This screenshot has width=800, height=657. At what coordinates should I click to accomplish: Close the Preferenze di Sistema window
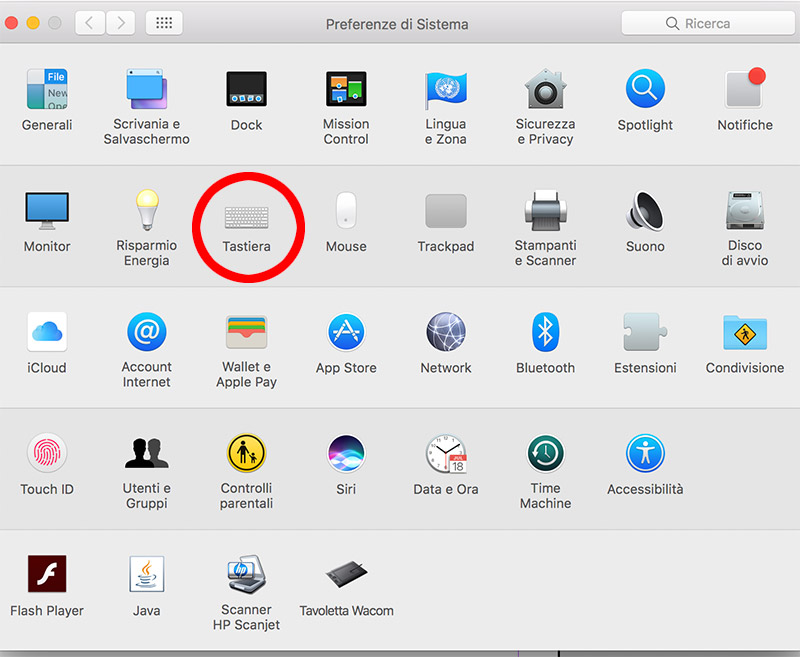tap(11, 23)
